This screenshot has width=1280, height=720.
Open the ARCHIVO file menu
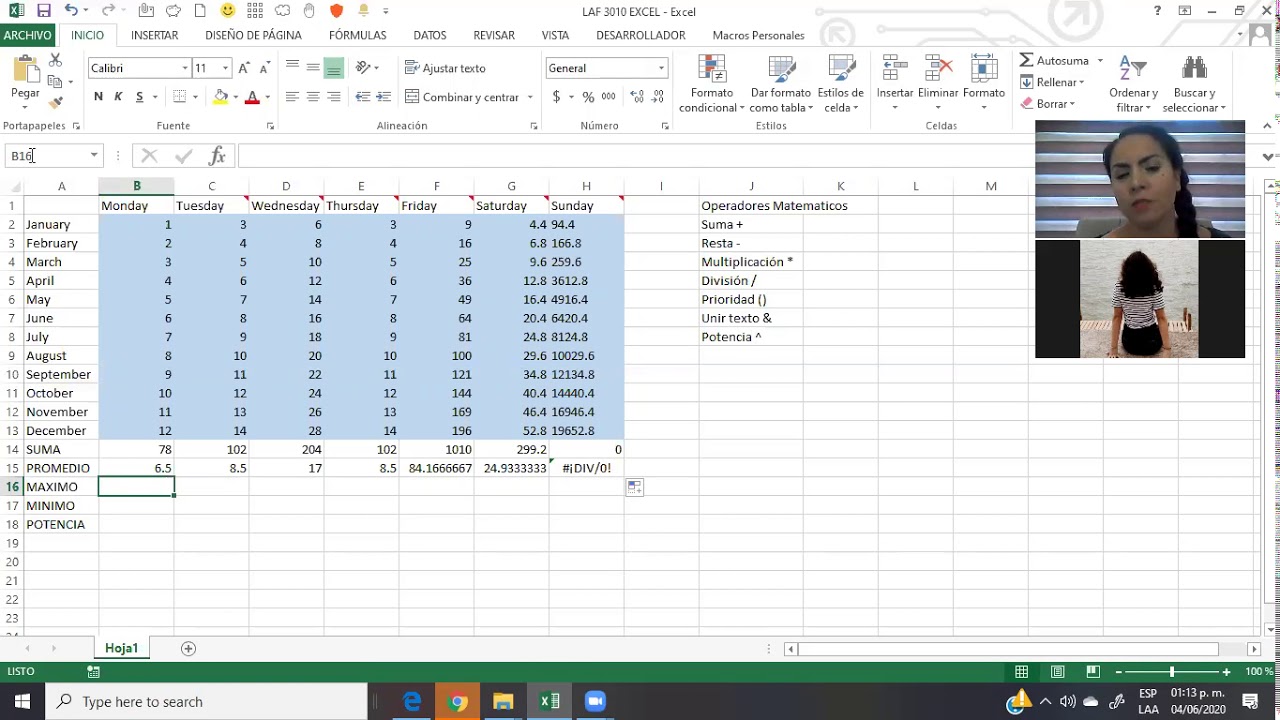pyautogui.click(x=27, y=35)
